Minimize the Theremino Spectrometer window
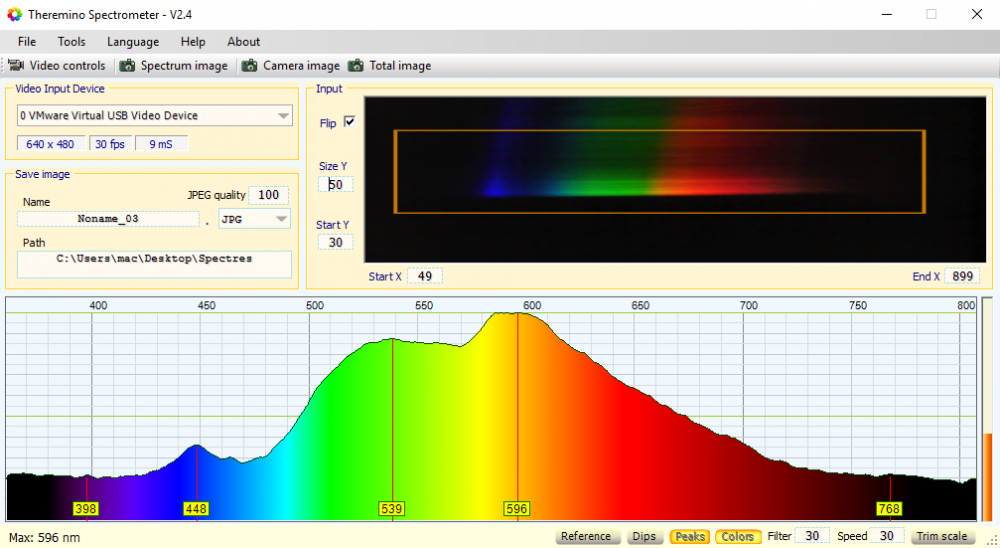1000x548 pixels. 886,14
